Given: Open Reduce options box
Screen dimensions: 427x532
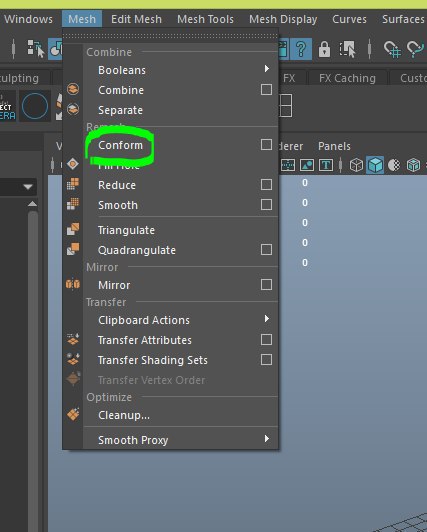Looking at the screenshot, I should click(266, 185).
